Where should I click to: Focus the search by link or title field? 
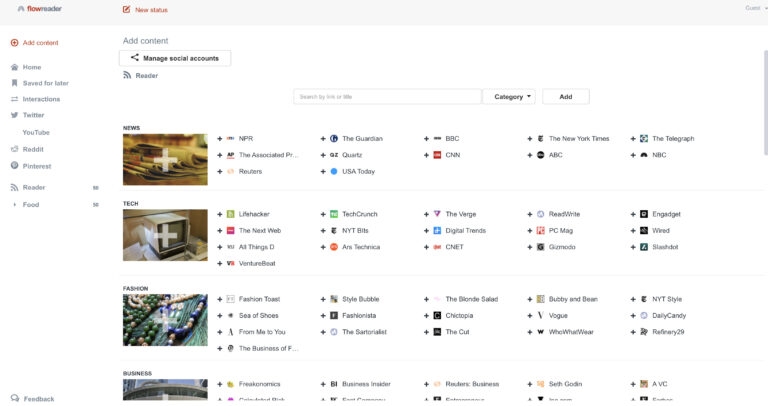point(387,96)
